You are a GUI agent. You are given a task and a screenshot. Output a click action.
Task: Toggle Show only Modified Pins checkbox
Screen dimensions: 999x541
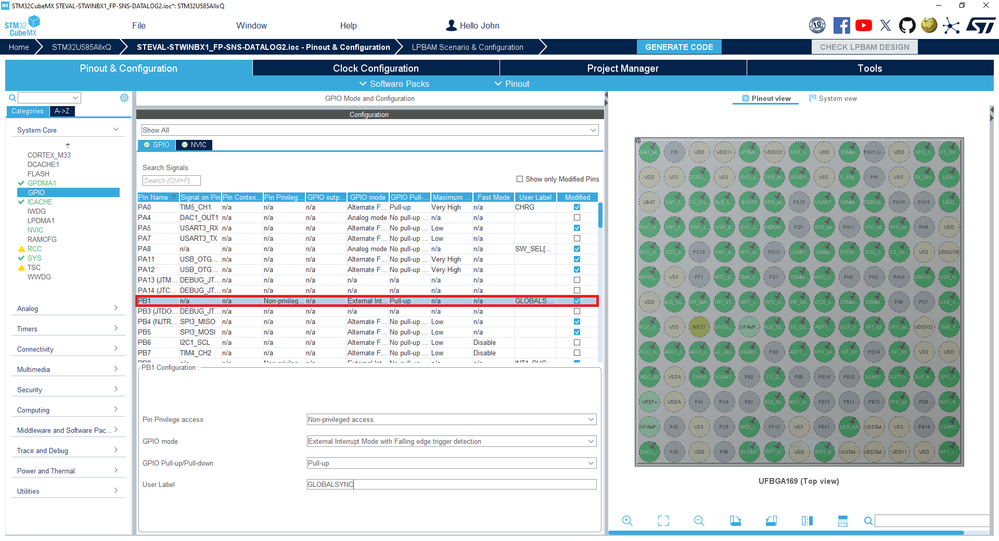[x=519, y=179]
